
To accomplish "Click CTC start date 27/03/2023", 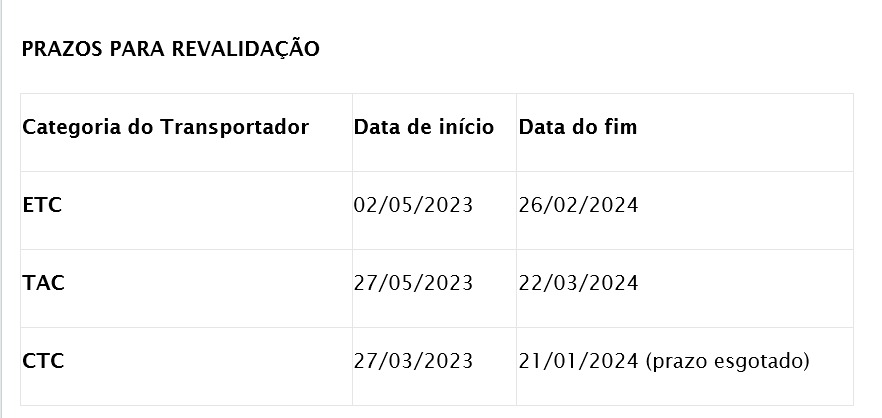I will pos(413,361).
